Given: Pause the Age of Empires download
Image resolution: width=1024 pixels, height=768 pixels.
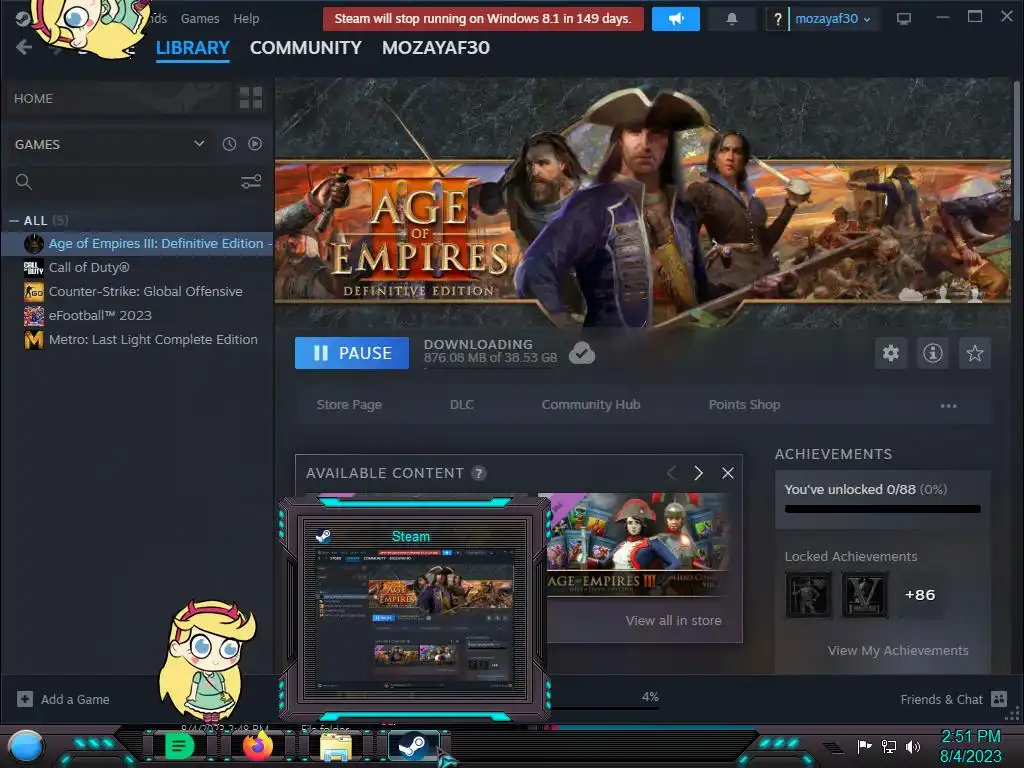Looking at the screenshot, I should [x=352, y=353].
